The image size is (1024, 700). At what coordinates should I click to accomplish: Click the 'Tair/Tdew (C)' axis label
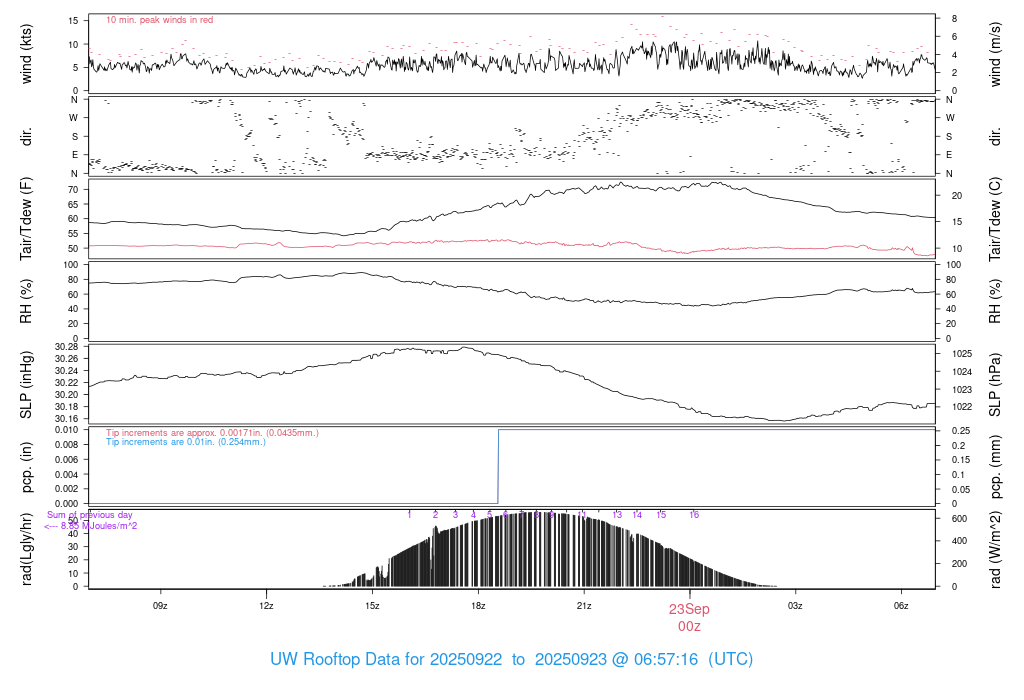pos(995,219)
